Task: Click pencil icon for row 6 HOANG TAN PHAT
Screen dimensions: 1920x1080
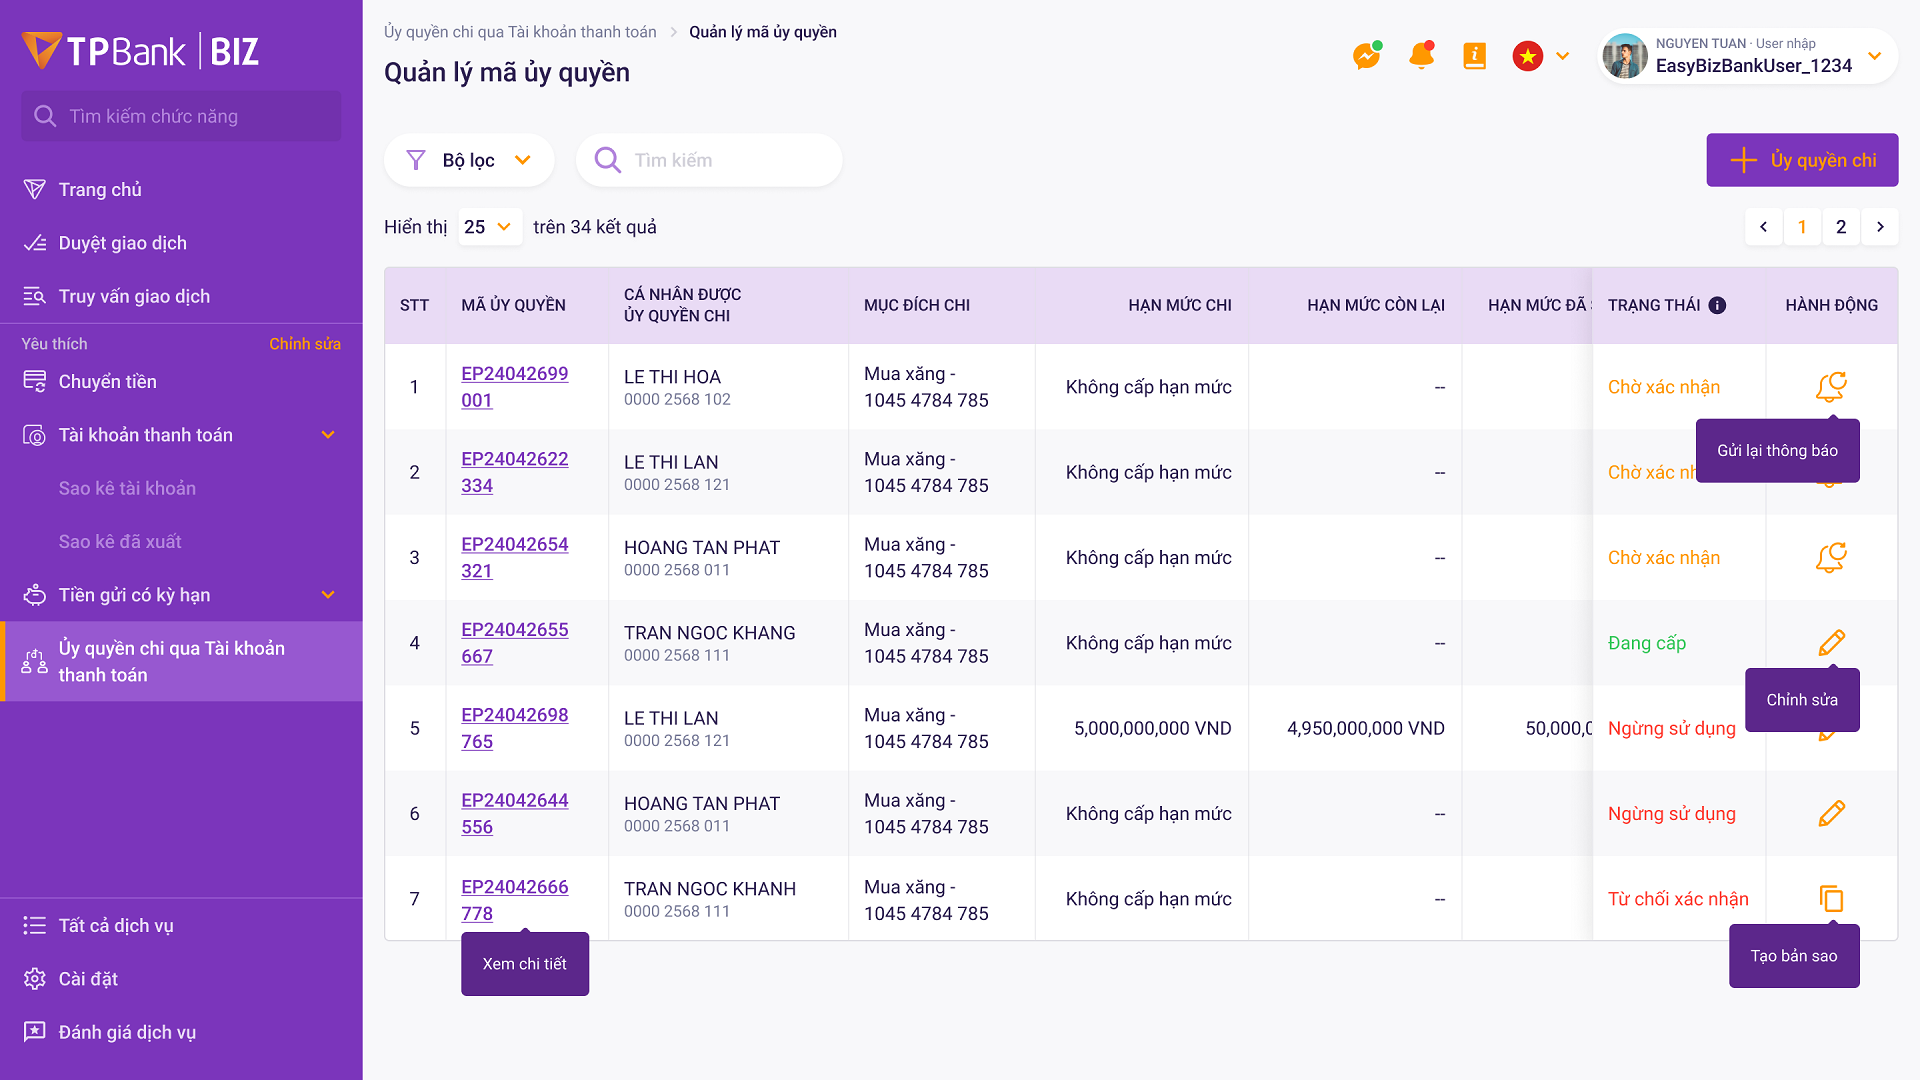Action: [1831, 813]
